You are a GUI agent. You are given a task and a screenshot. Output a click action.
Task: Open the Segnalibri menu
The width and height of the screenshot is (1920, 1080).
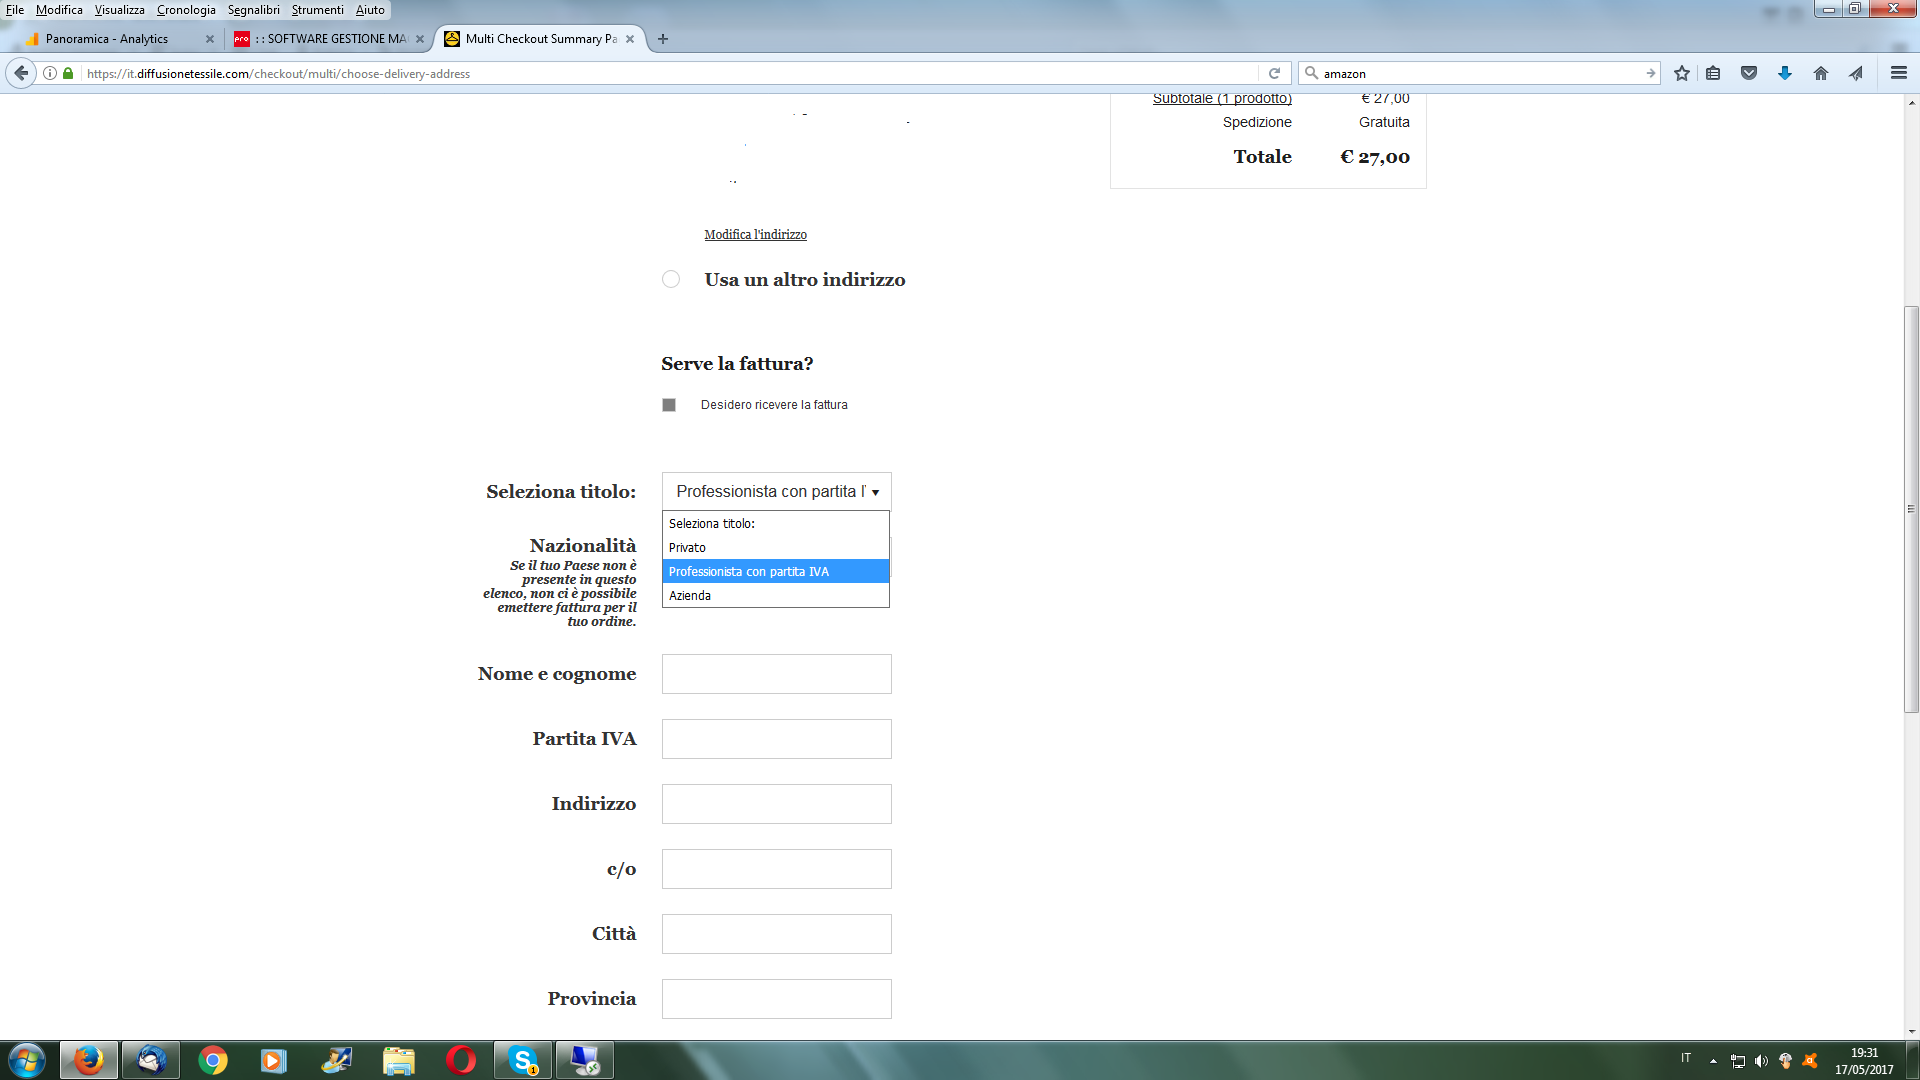(253, 10)
